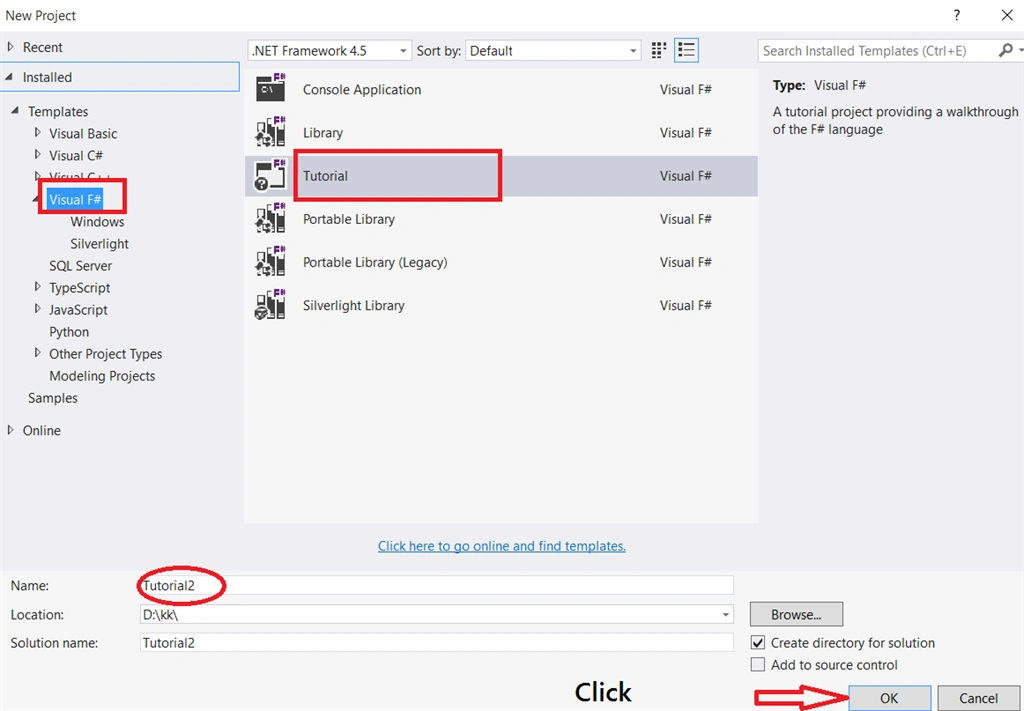Select Windows under Visual F#
1024x711 pixels.
97,221
